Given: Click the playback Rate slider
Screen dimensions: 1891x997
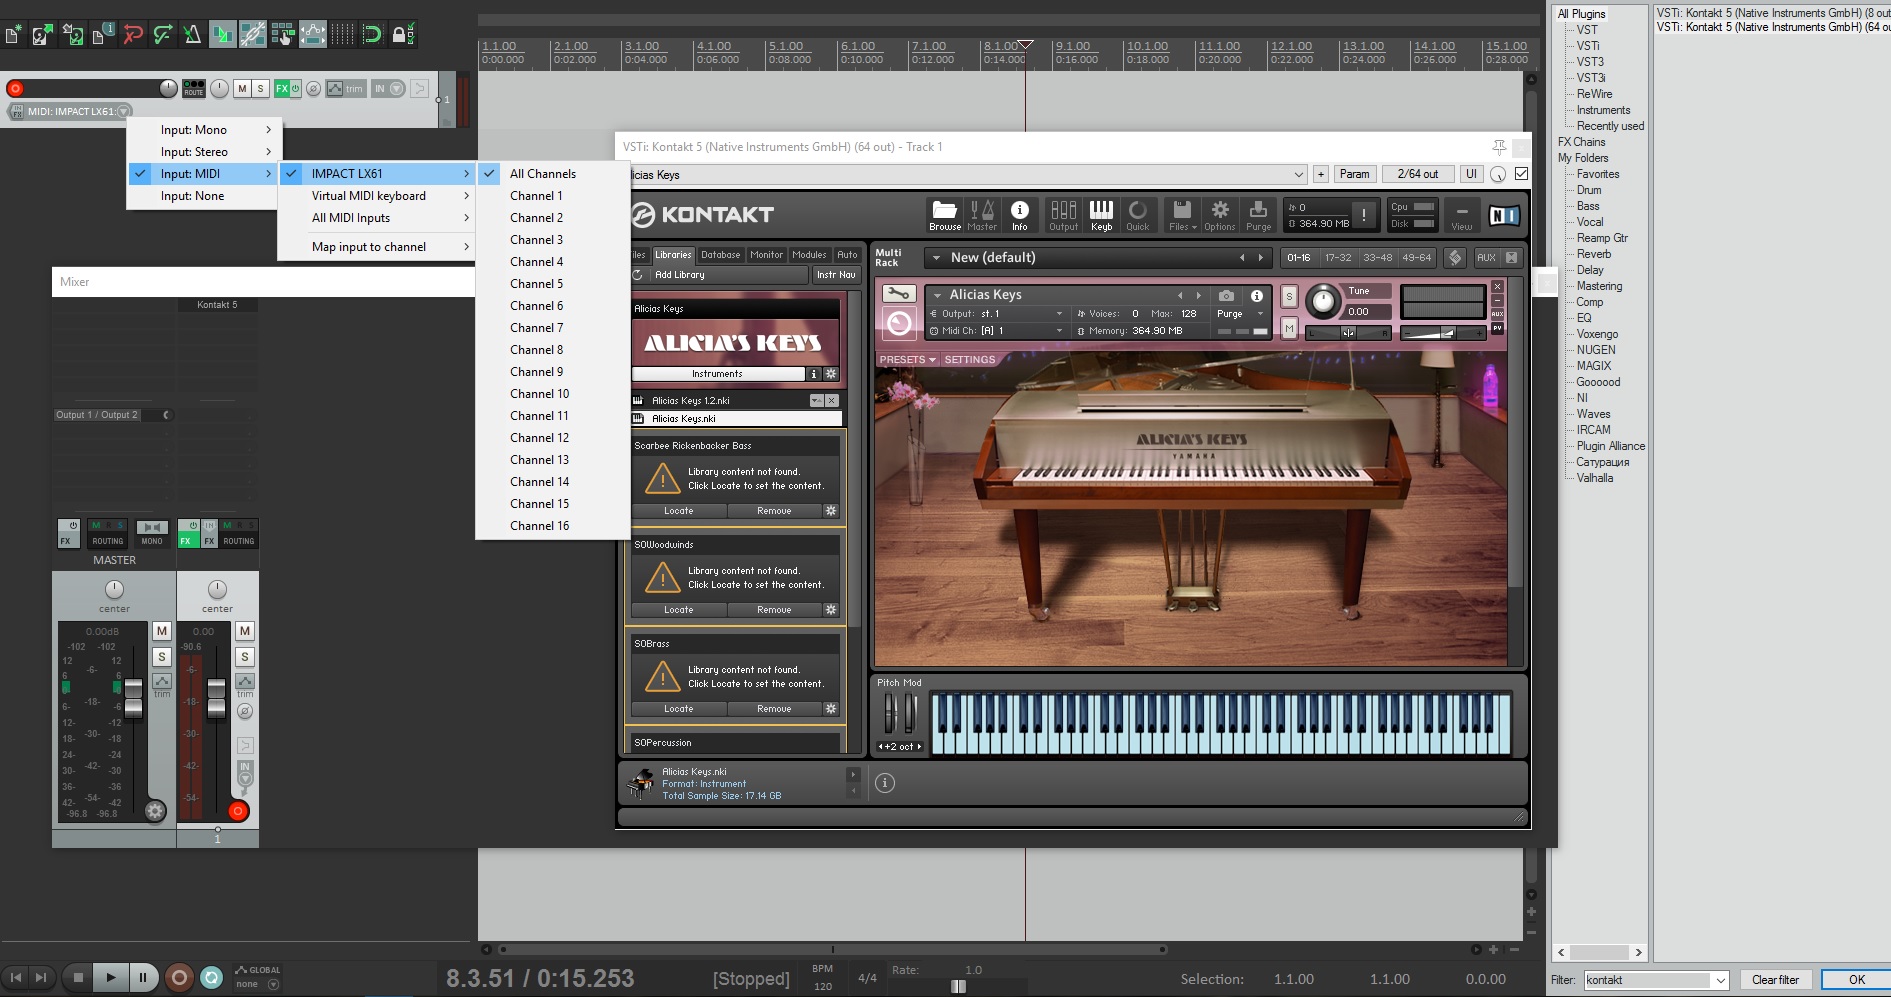Looking at the screenshot, I should pyautogui.click(x=958, y=986).
